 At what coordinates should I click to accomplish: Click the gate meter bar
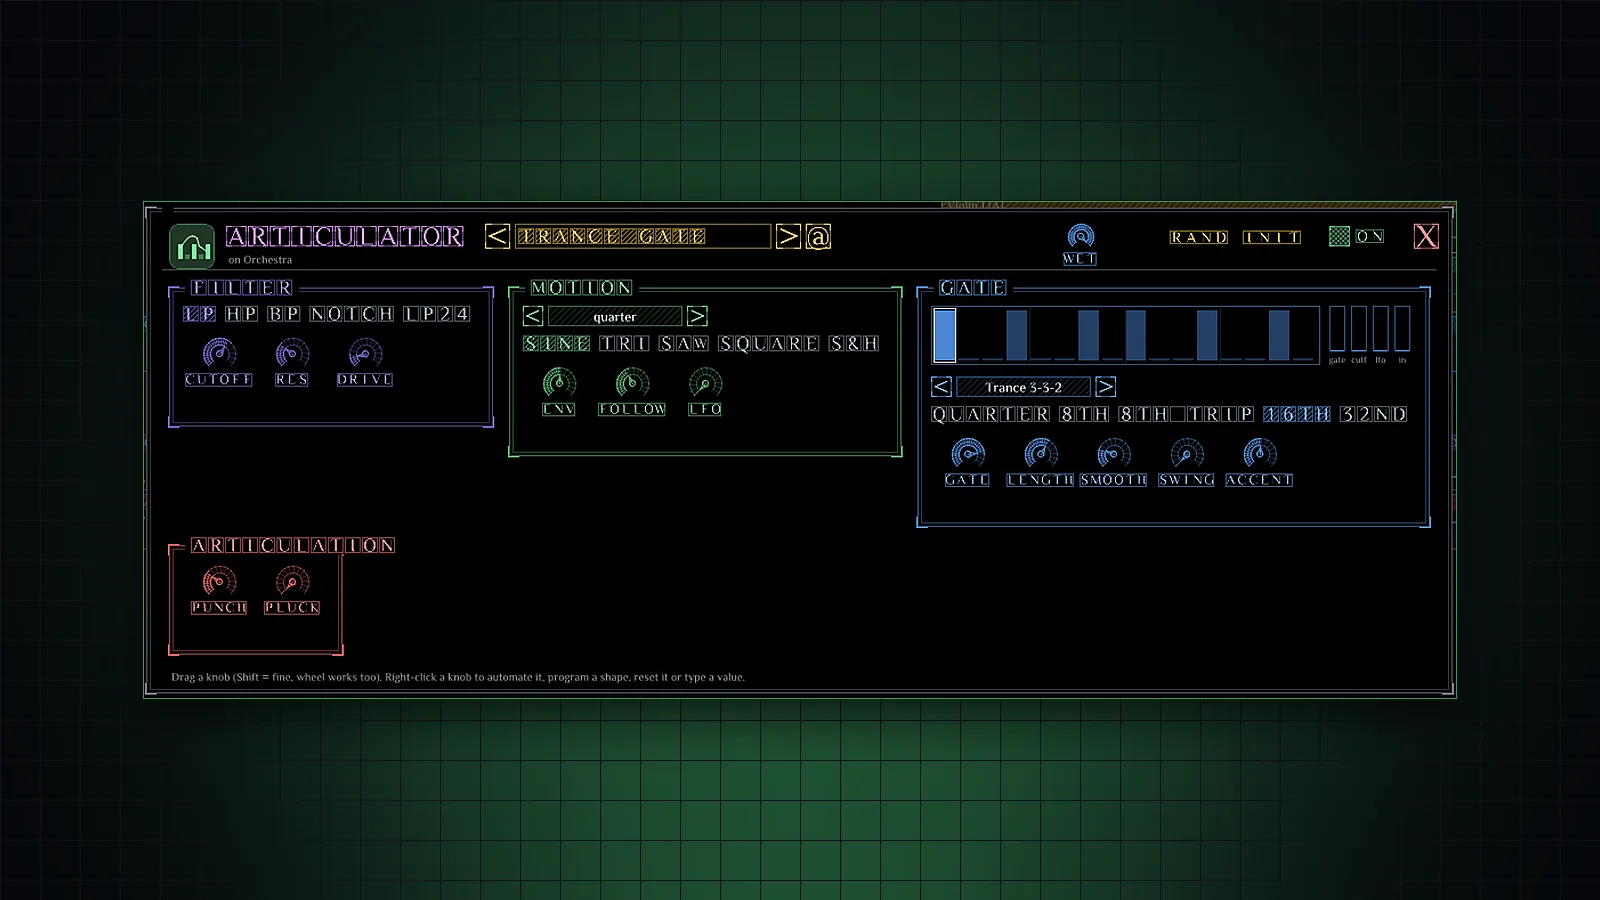point(1337,328)
